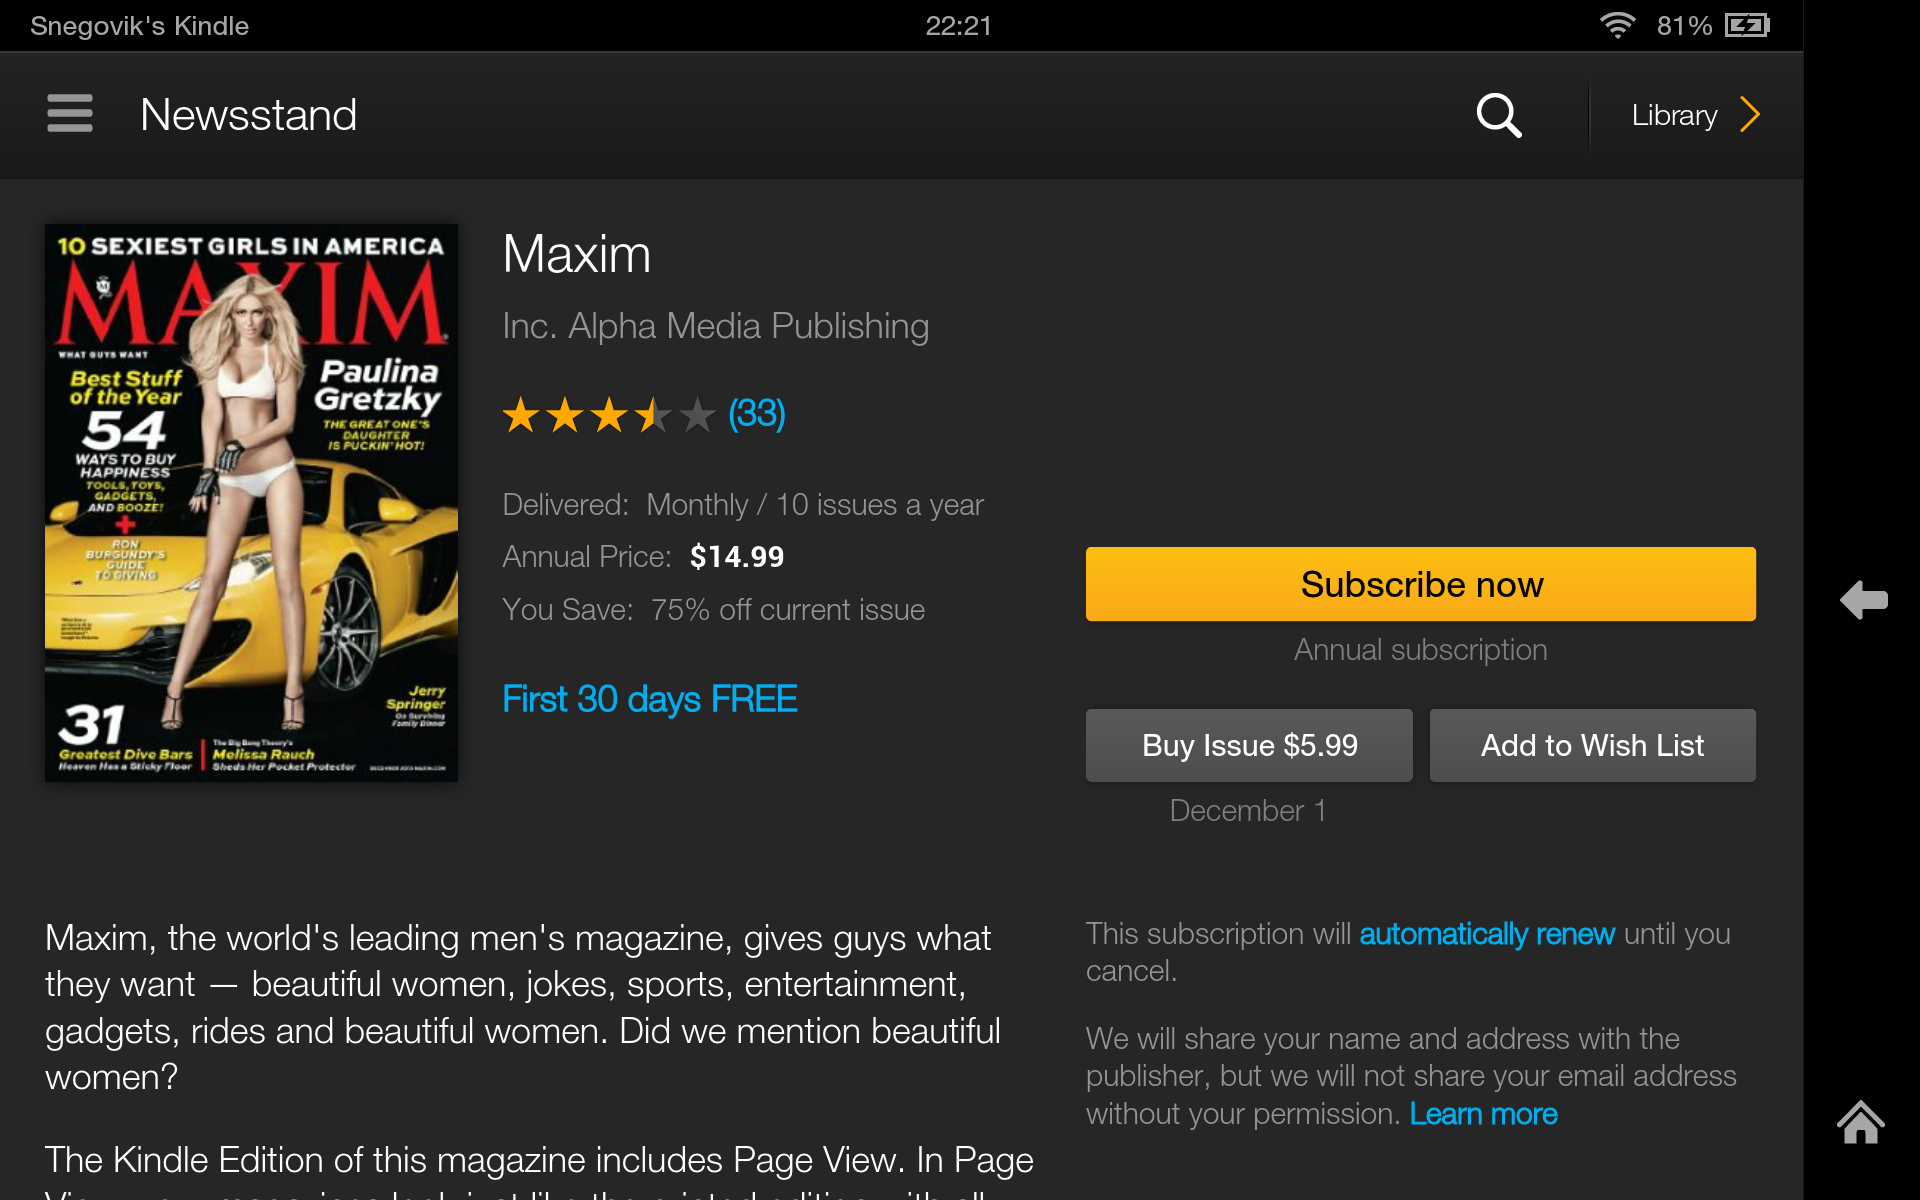Click the Subscribe now button
This screenshot has width=1920, height=1200.
pos(1421,584)
